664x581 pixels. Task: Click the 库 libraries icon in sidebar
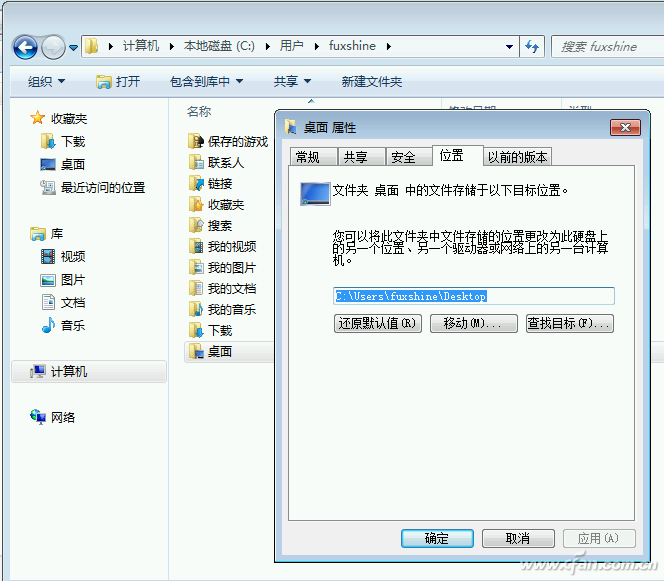pyautogui.click(x=38, y=233)
